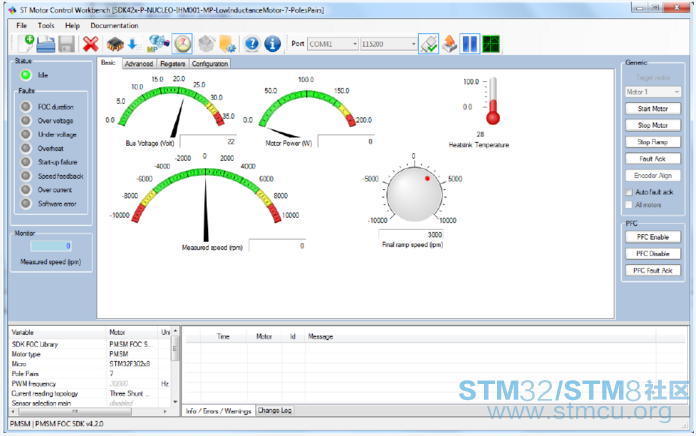Viewport: 696px width, 436px height.
Task: Click the Start Motor button
Action: [x=652, y=109]
